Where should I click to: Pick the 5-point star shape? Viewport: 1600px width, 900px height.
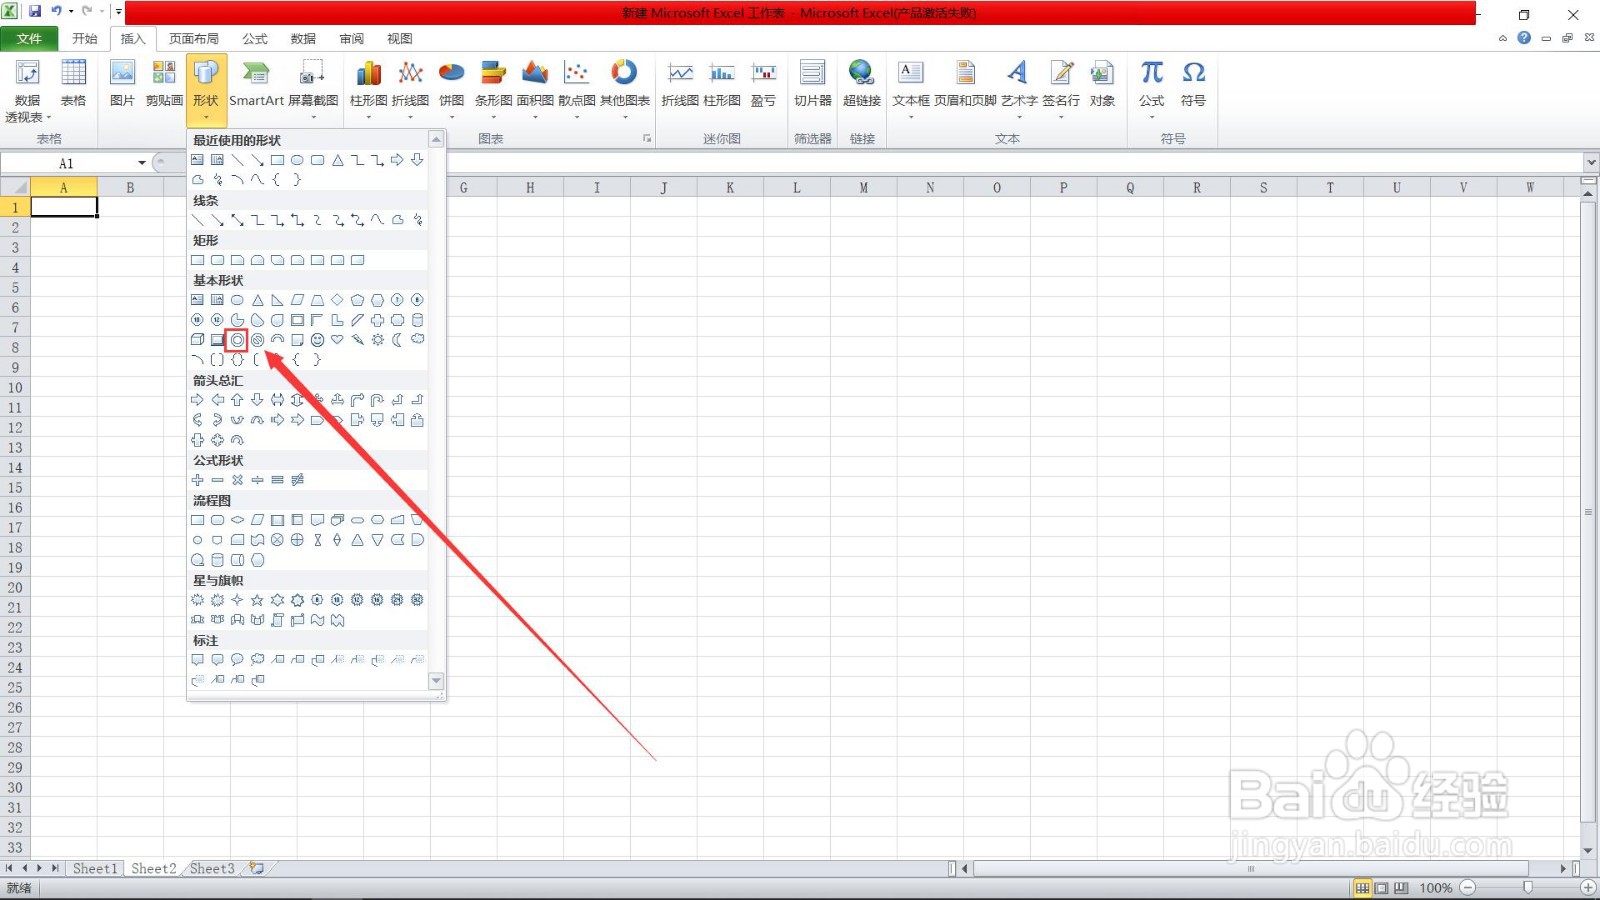point(257,600)
